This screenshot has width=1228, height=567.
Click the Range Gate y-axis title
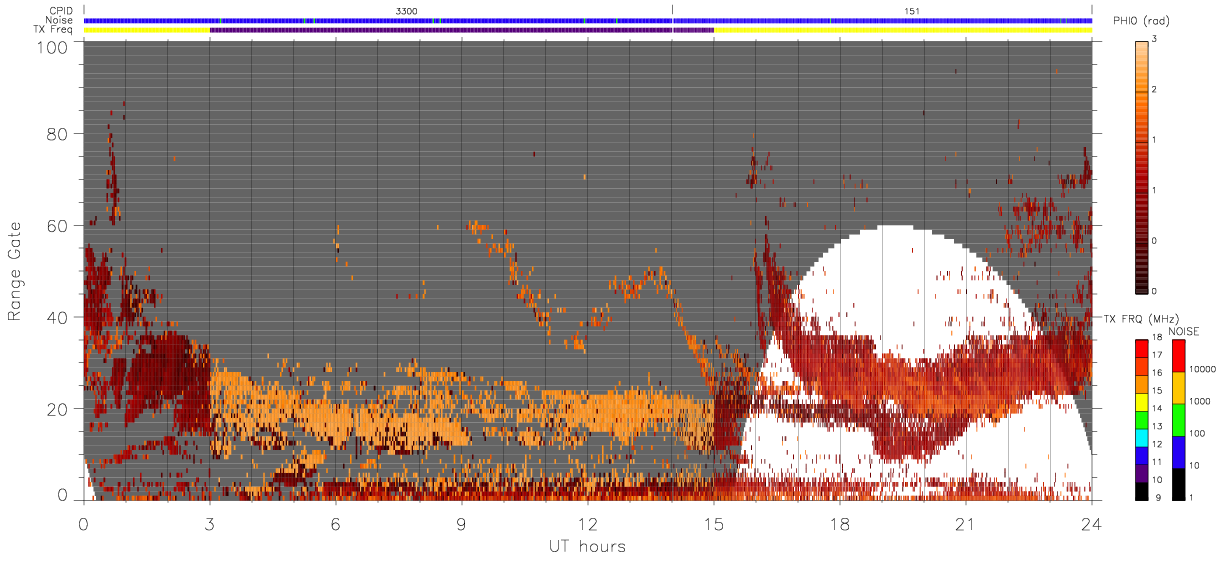pos(15,272)
